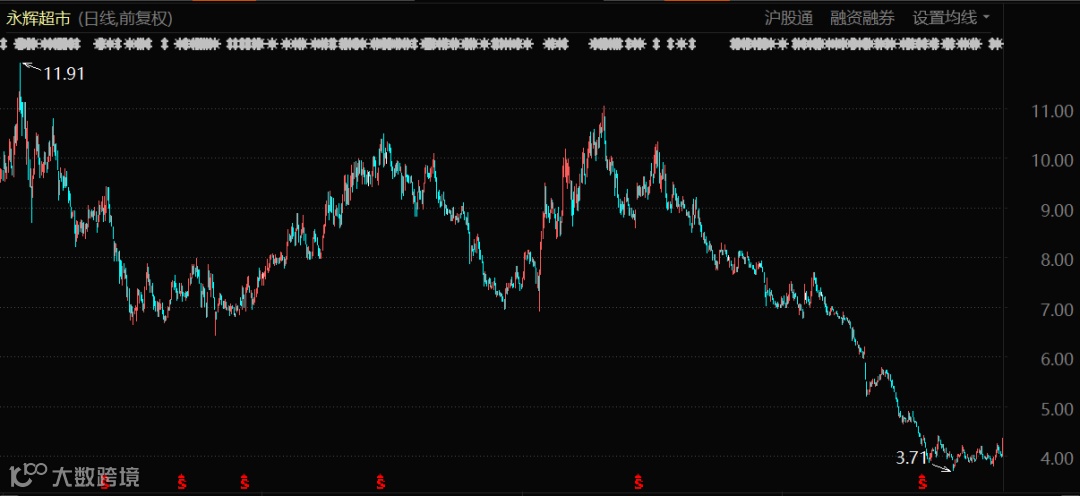The image size is (1080, 496).
Task: Click the 3.71 low price annotation
Action: (911, 457)
